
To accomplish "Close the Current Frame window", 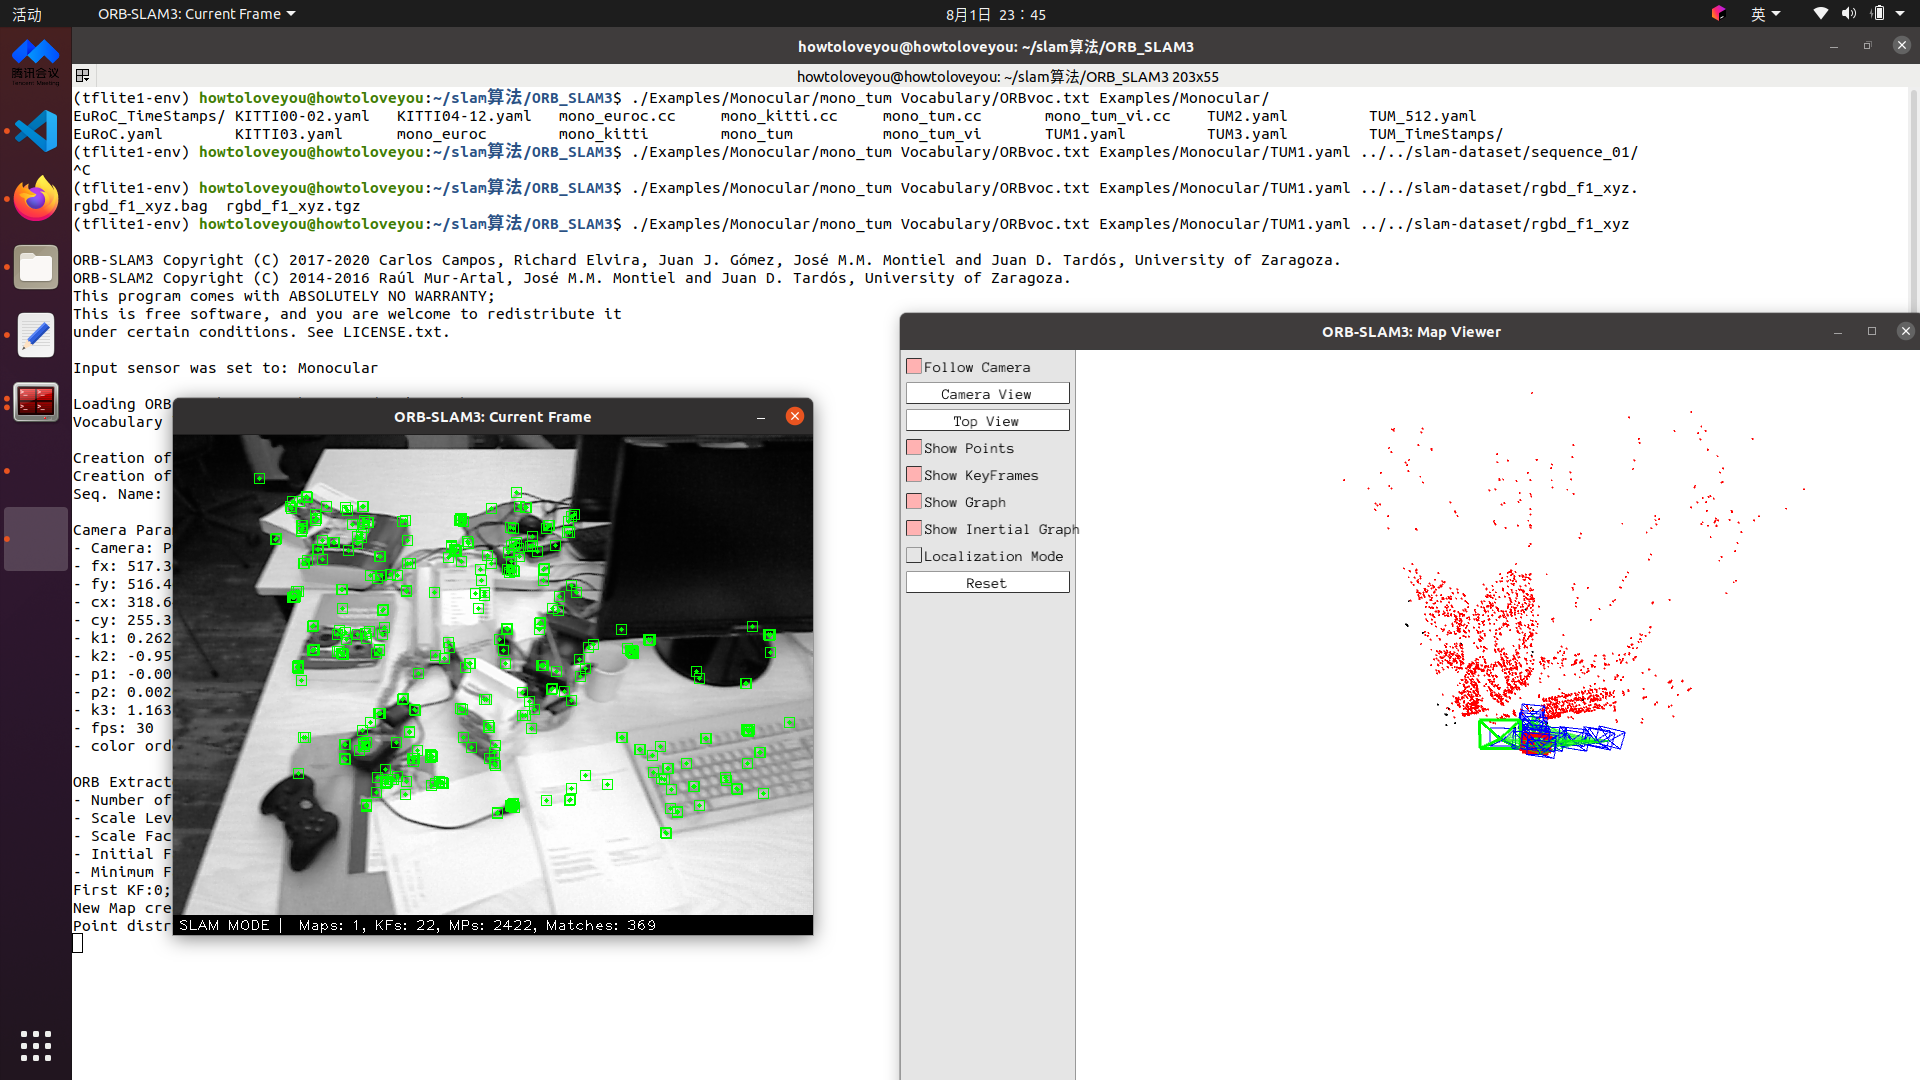I will click(x=795, y=416).
